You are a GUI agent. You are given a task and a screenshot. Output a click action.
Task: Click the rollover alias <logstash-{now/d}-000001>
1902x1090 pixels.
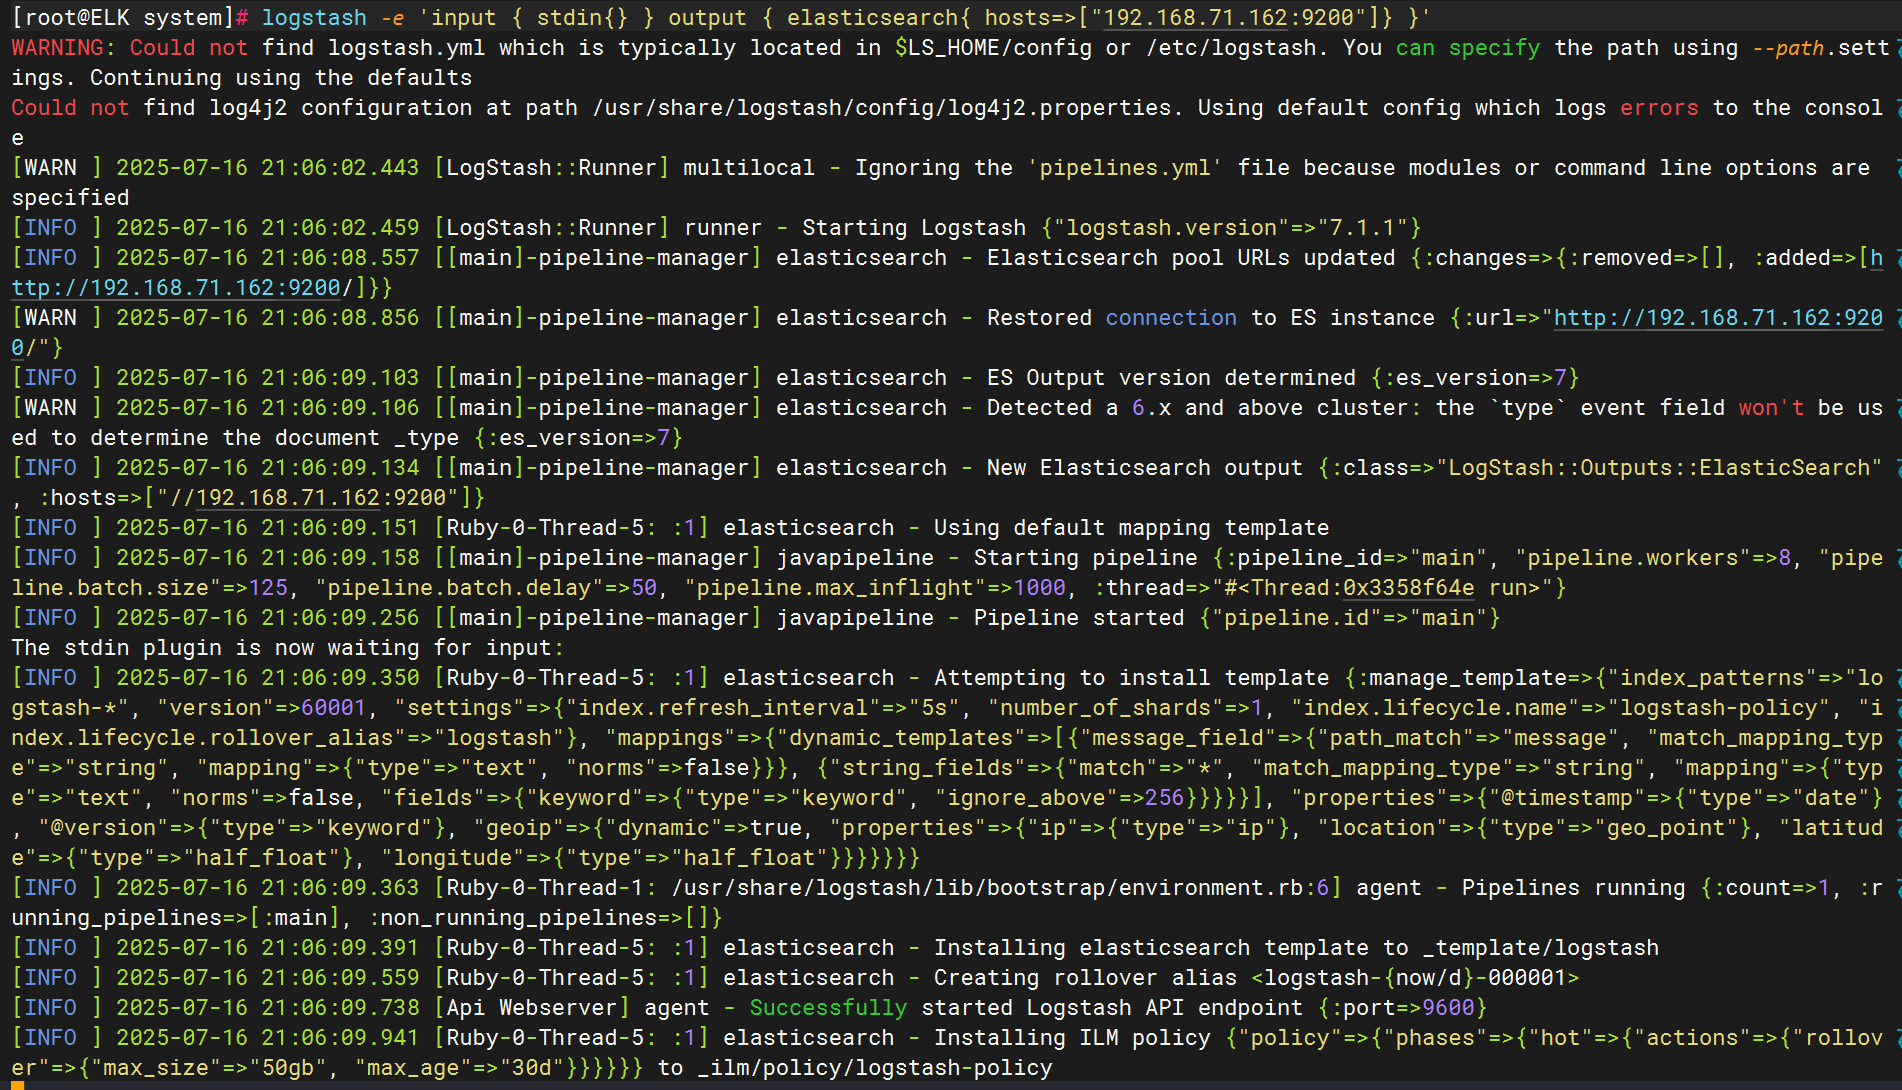click(1415, 978)
